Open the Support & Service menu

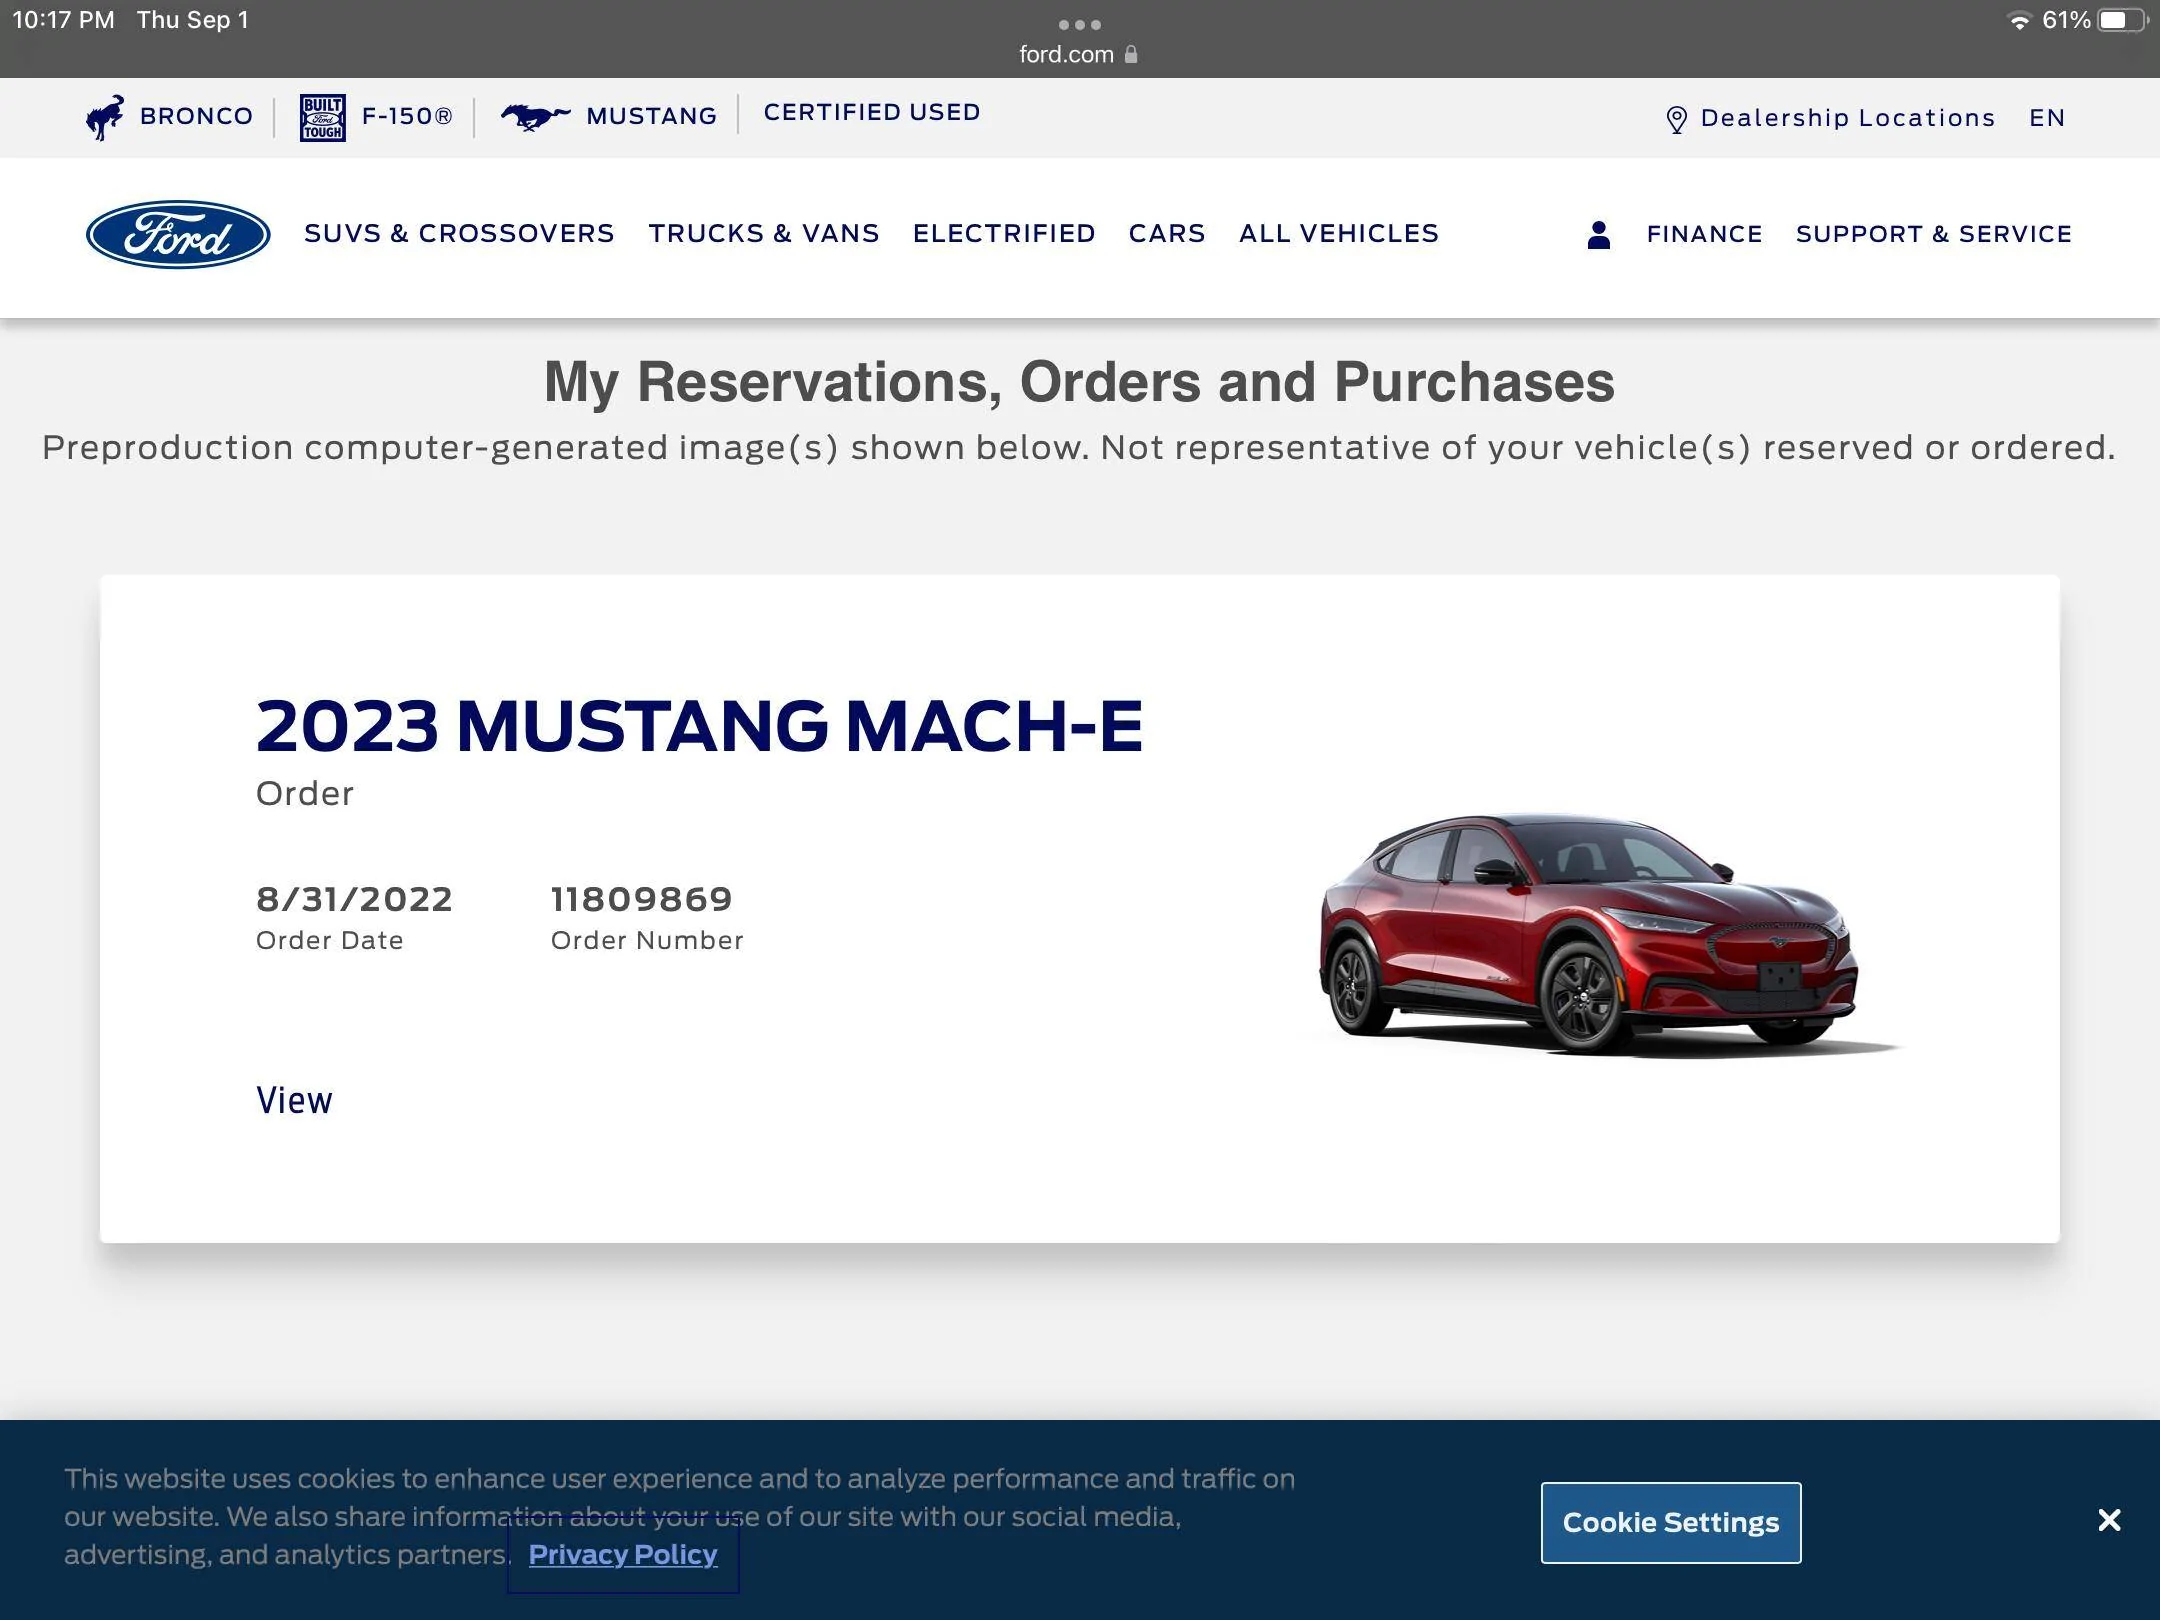1934,234
